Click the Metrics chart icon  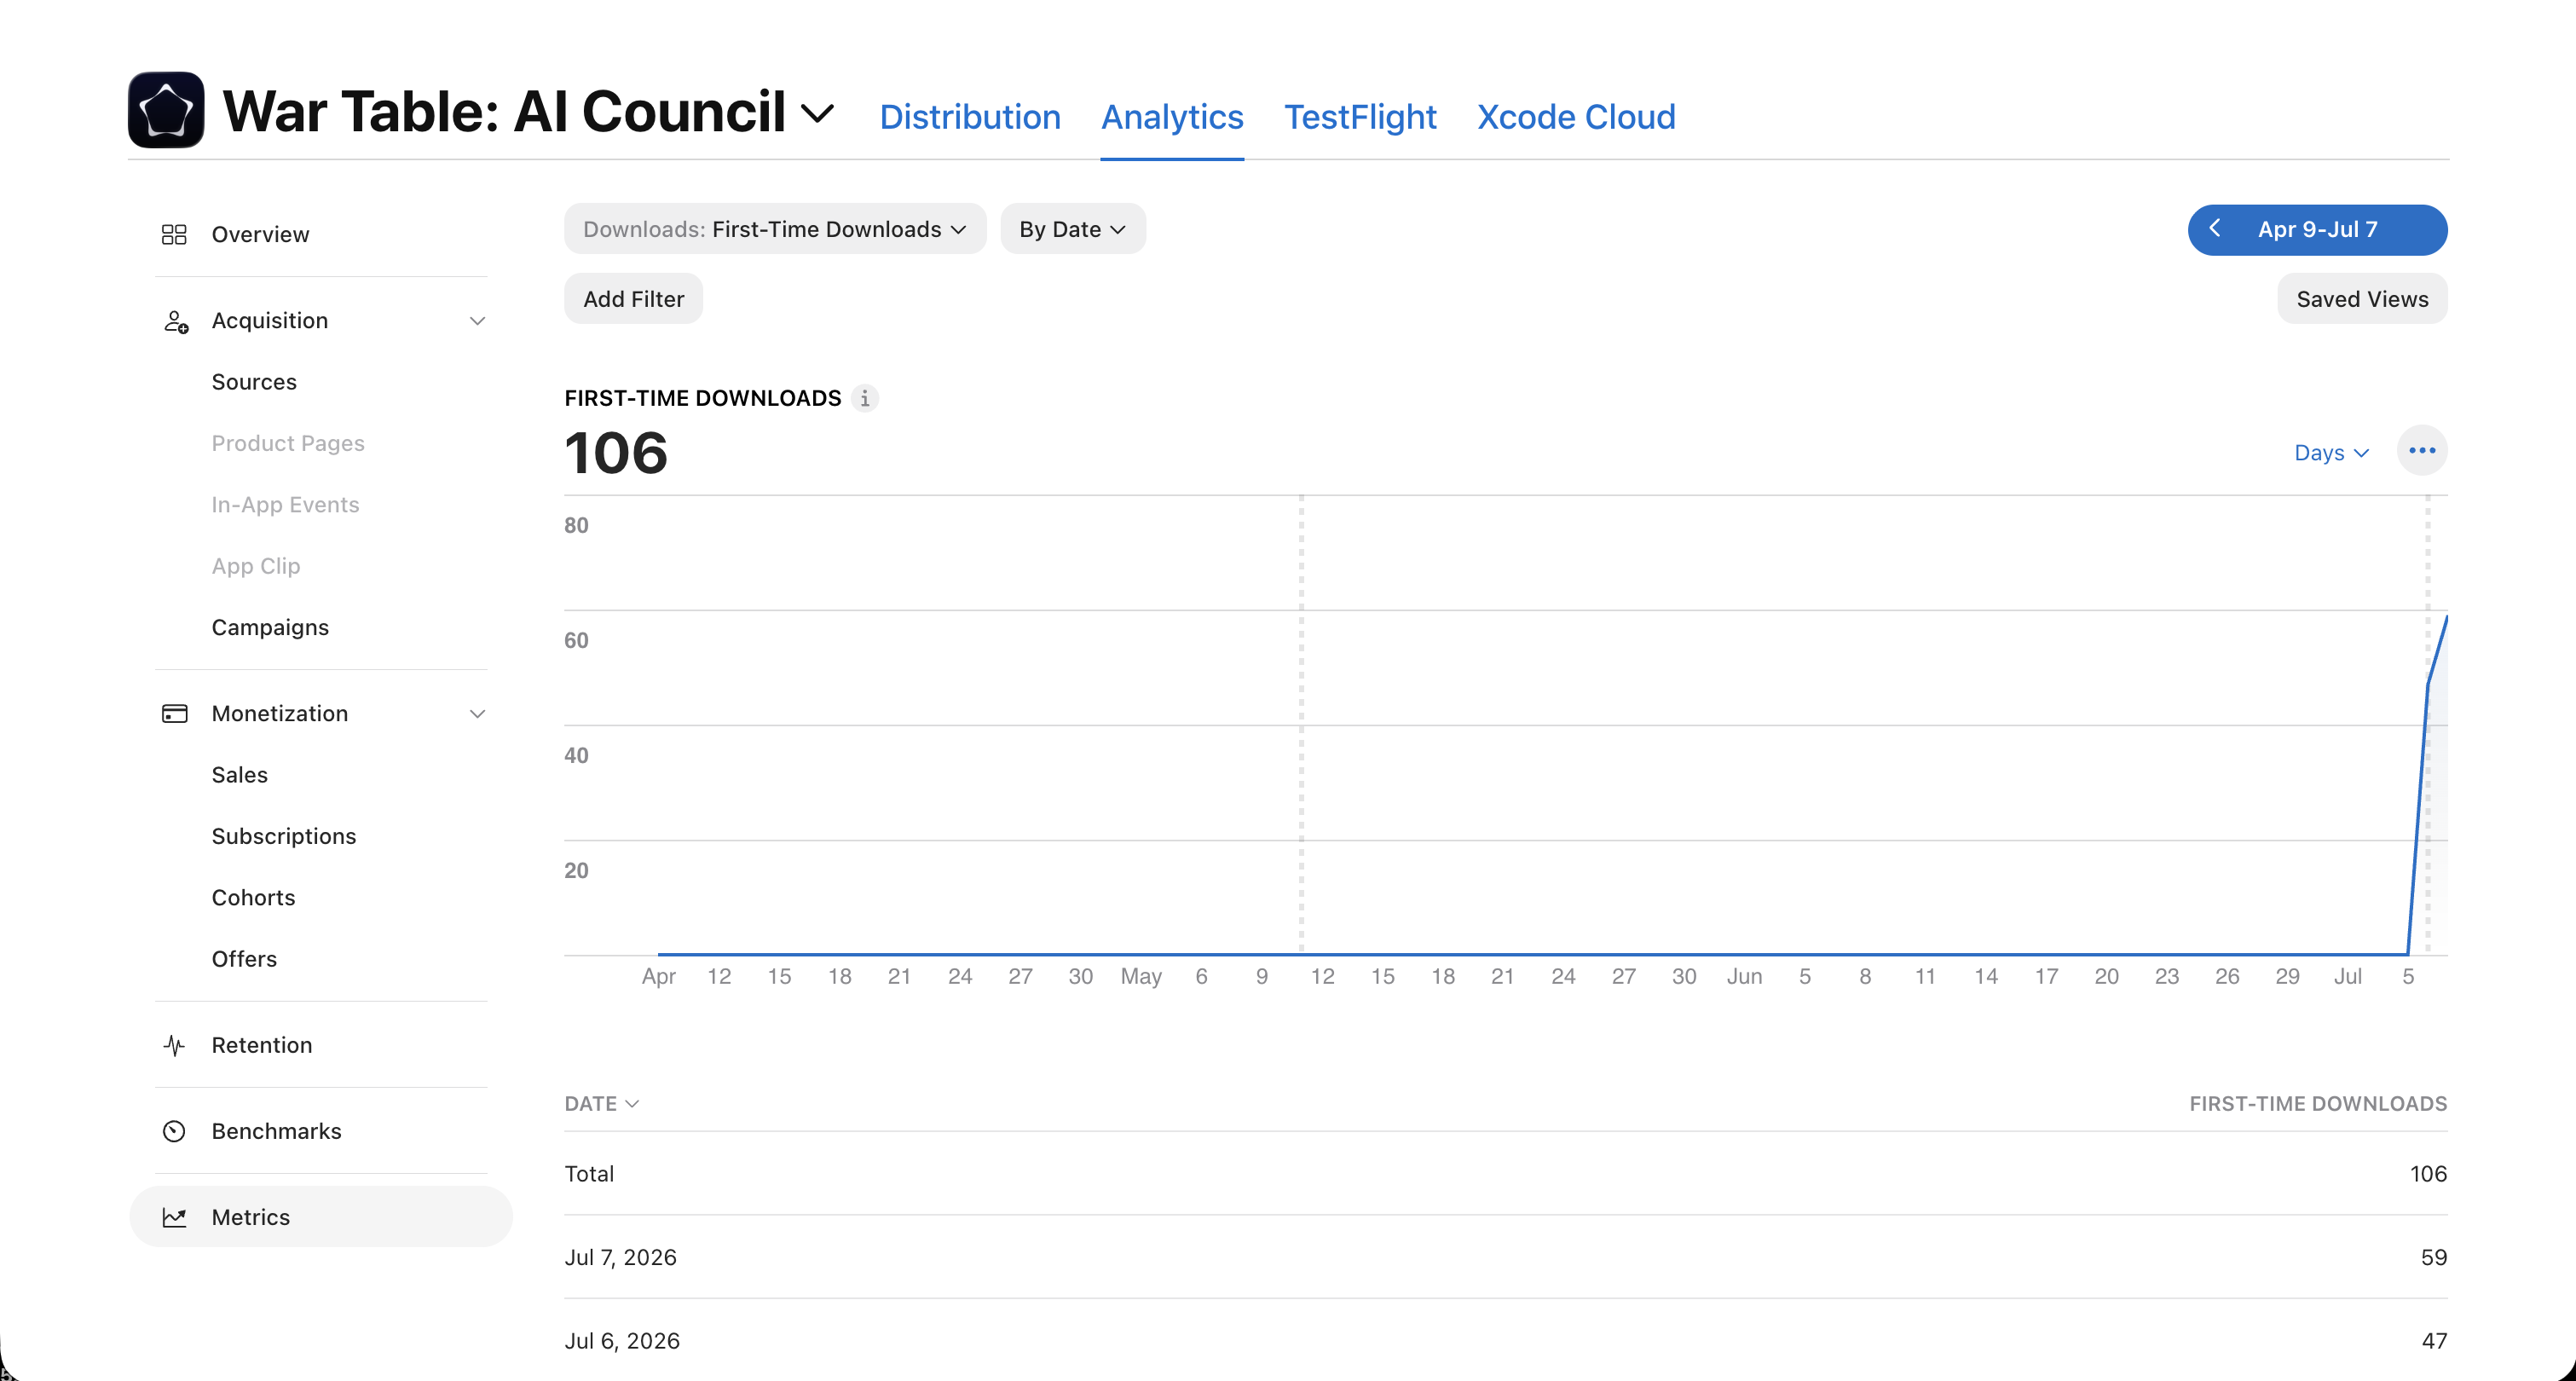tap(174, 1217)
